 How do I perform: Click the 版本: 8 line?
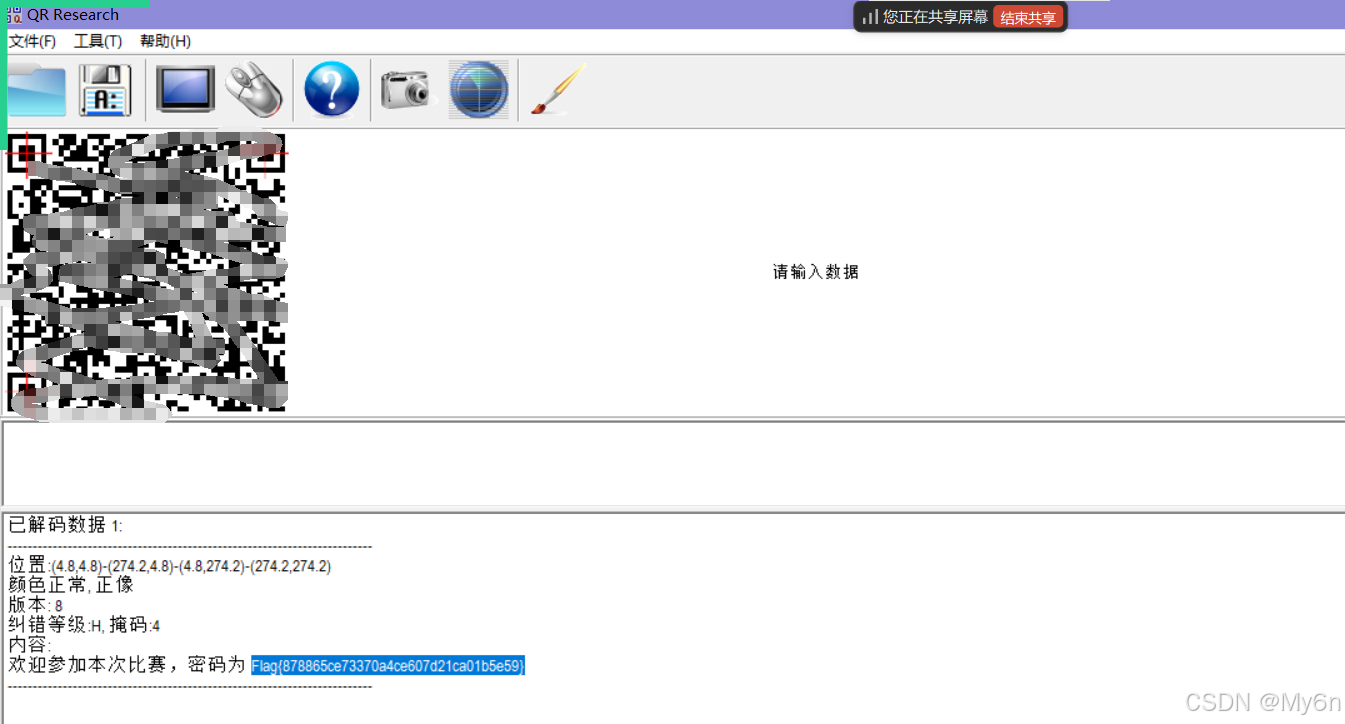point(35,605)
